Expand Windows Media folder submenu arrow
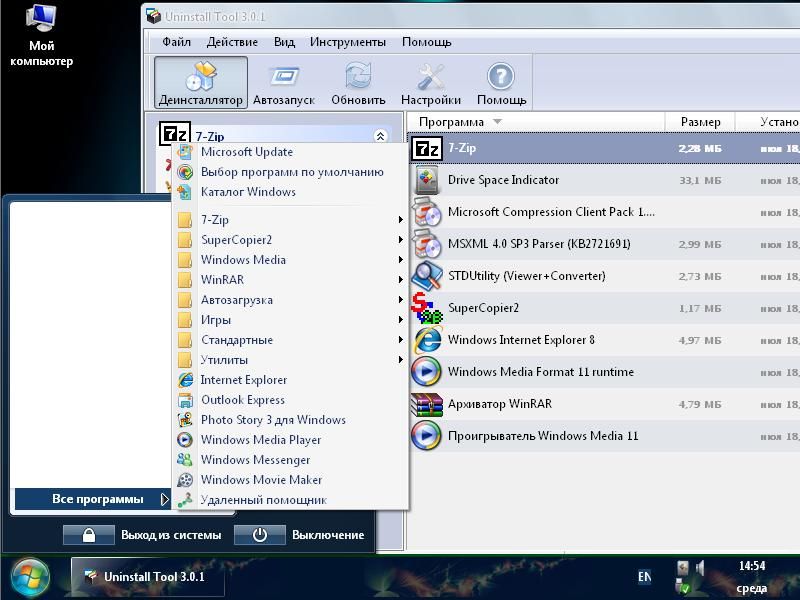This screenshot has width=800, height=600. [401, 260]
